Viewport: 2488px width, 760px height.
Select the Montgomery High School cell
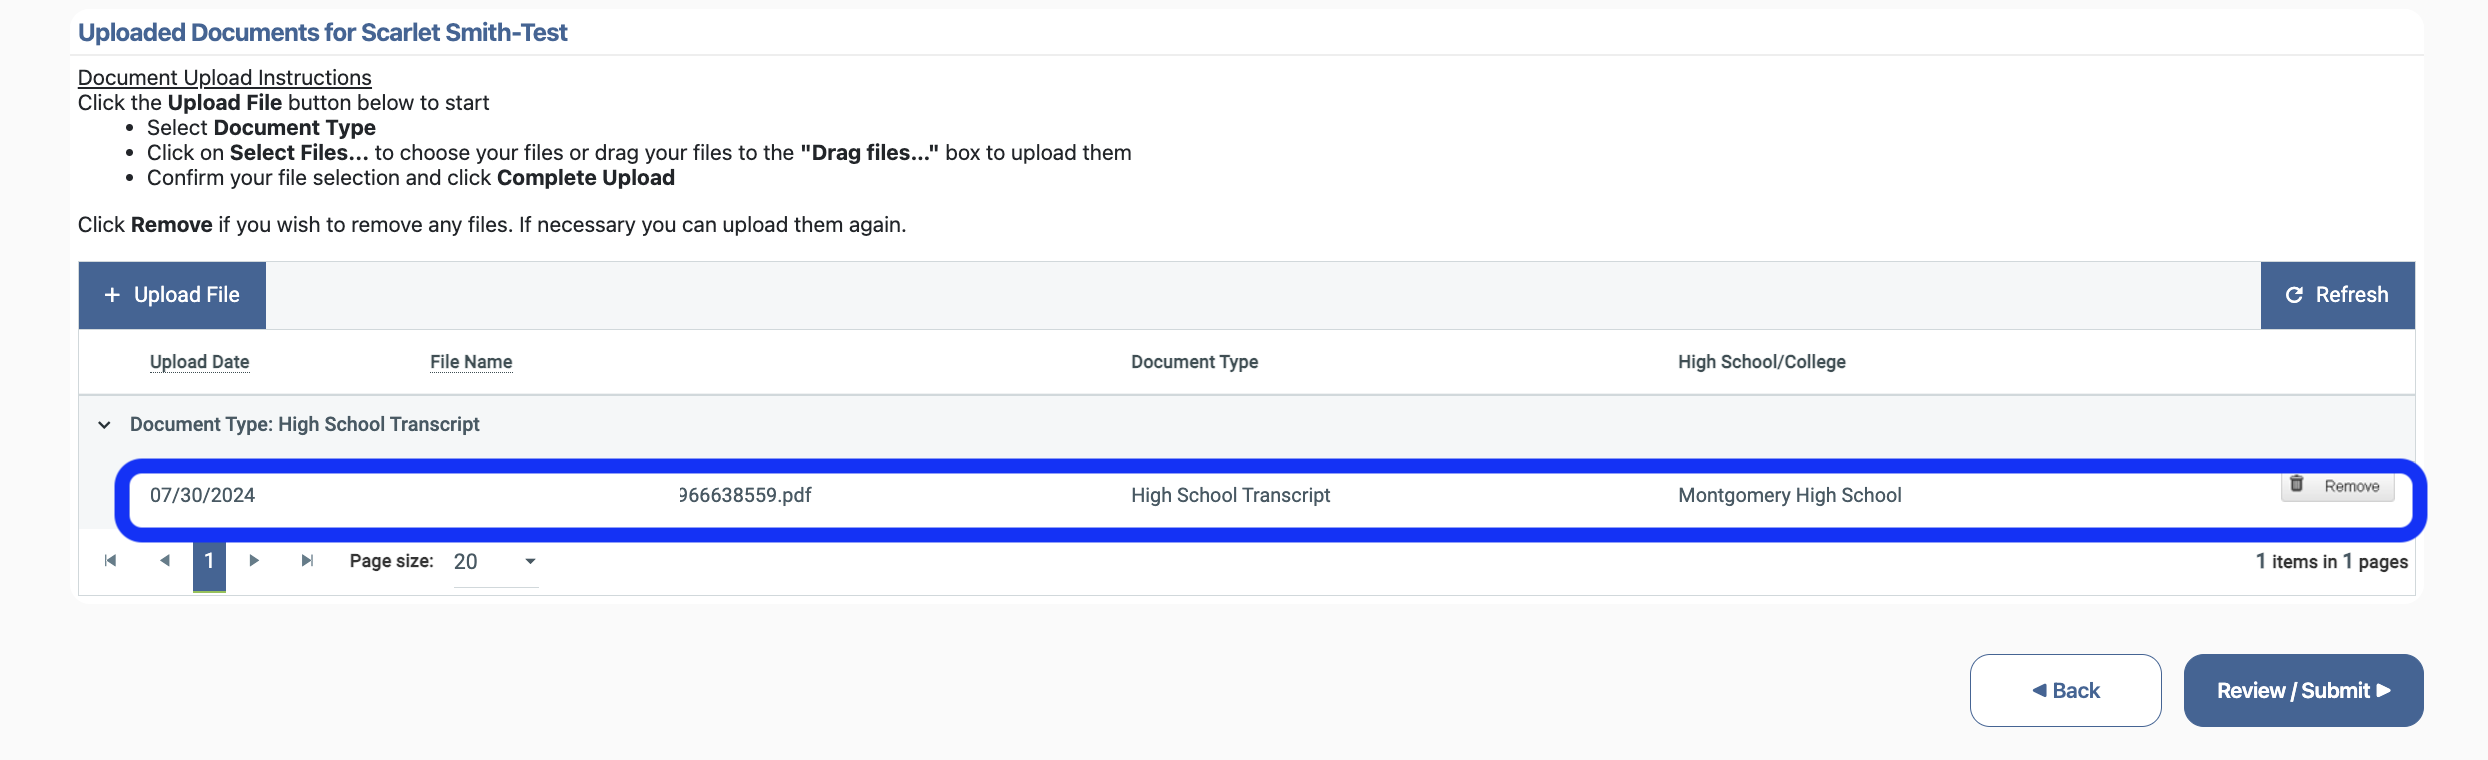click(x=1789, y=495)
